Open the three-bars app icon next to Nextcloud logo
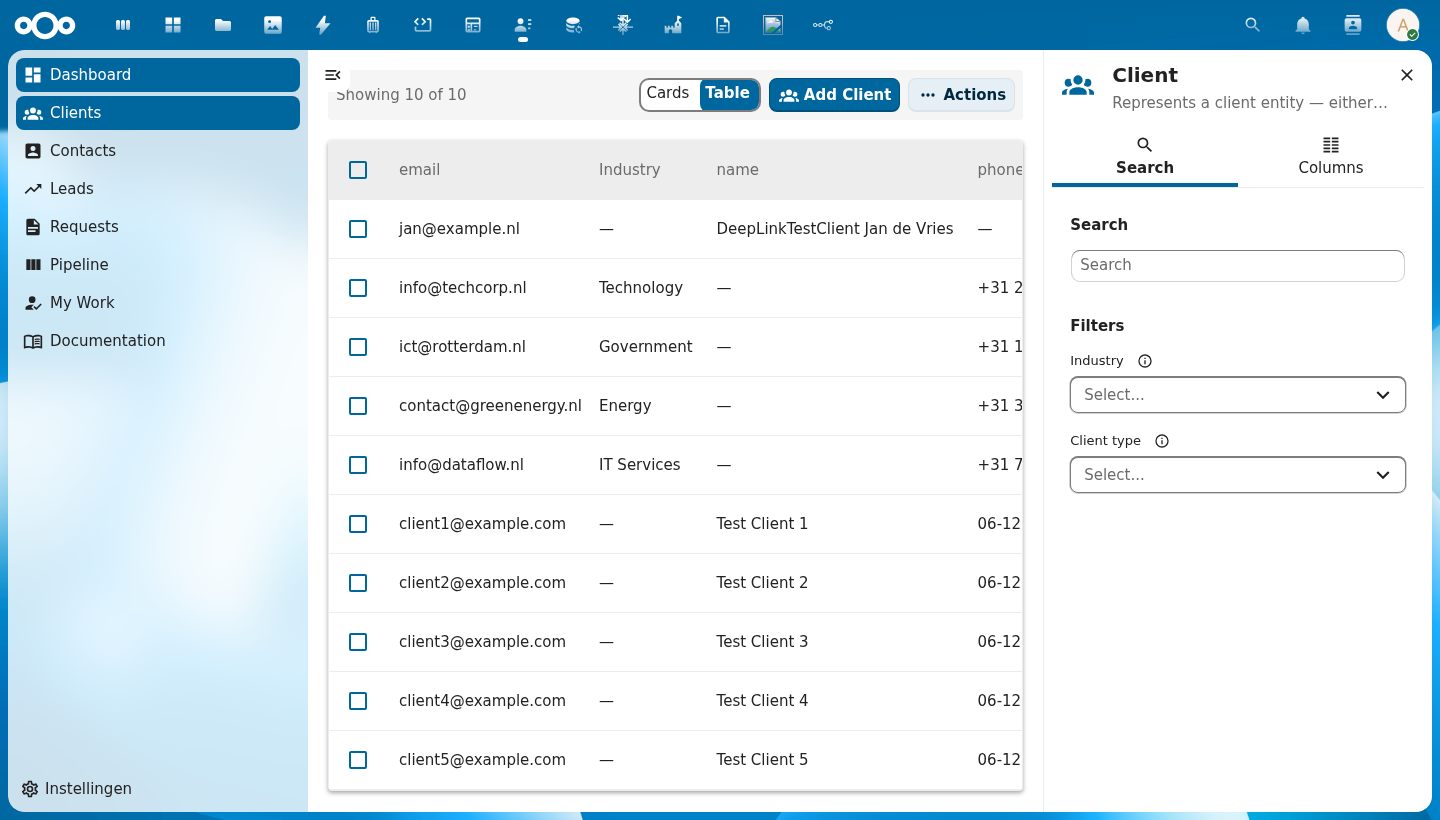The height and width of the screenshot is (820, 1440). tap(123, 25)
